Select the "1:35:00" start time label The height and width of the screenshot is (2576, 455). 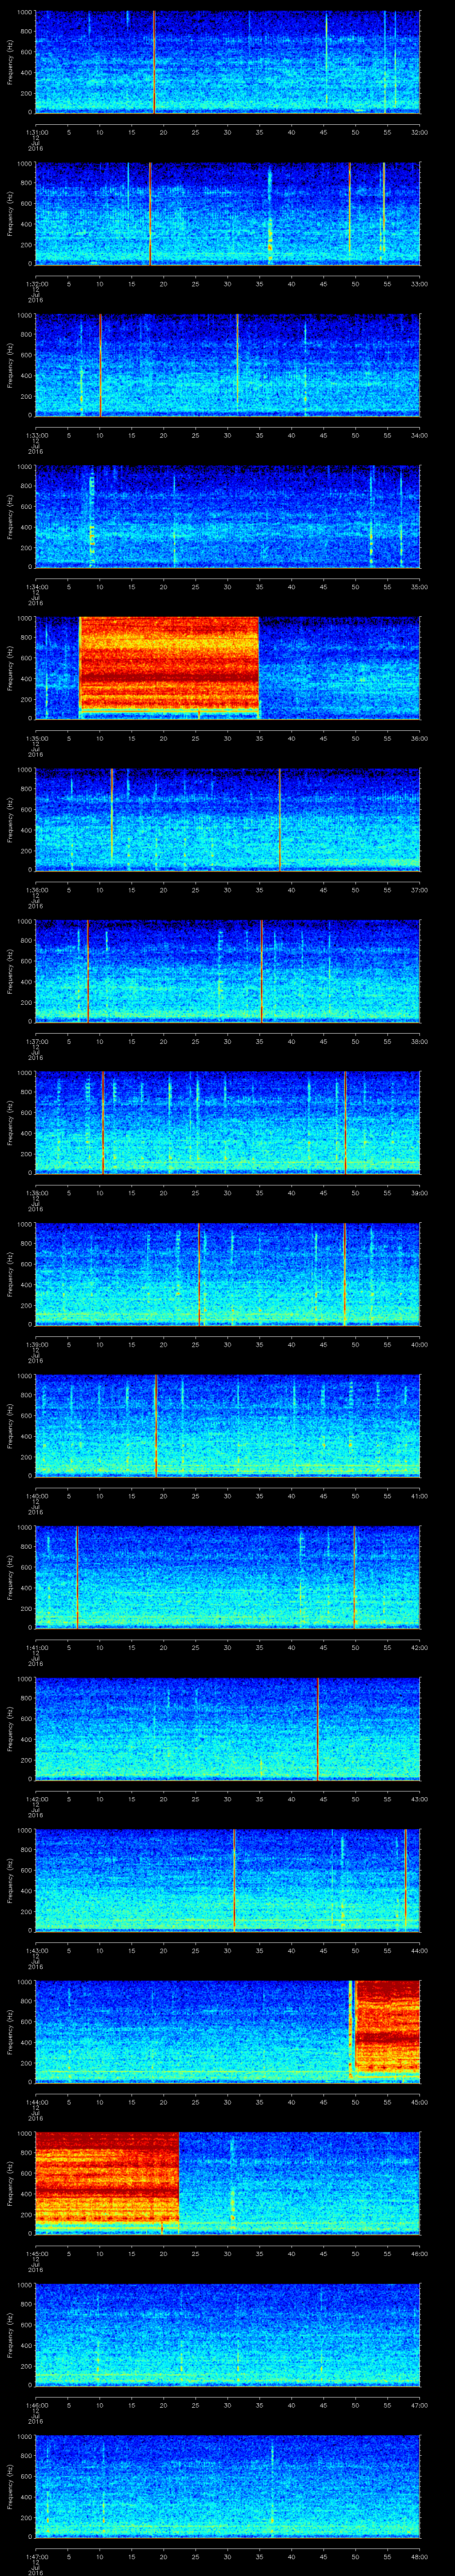36,738
